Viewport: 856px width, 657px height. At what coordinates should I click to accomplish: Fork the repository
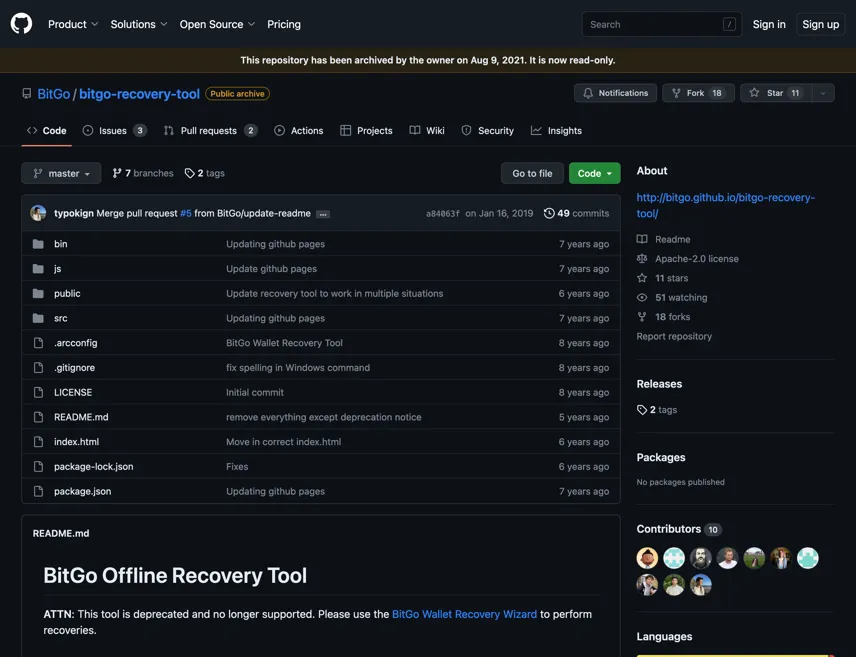(698, 93)
